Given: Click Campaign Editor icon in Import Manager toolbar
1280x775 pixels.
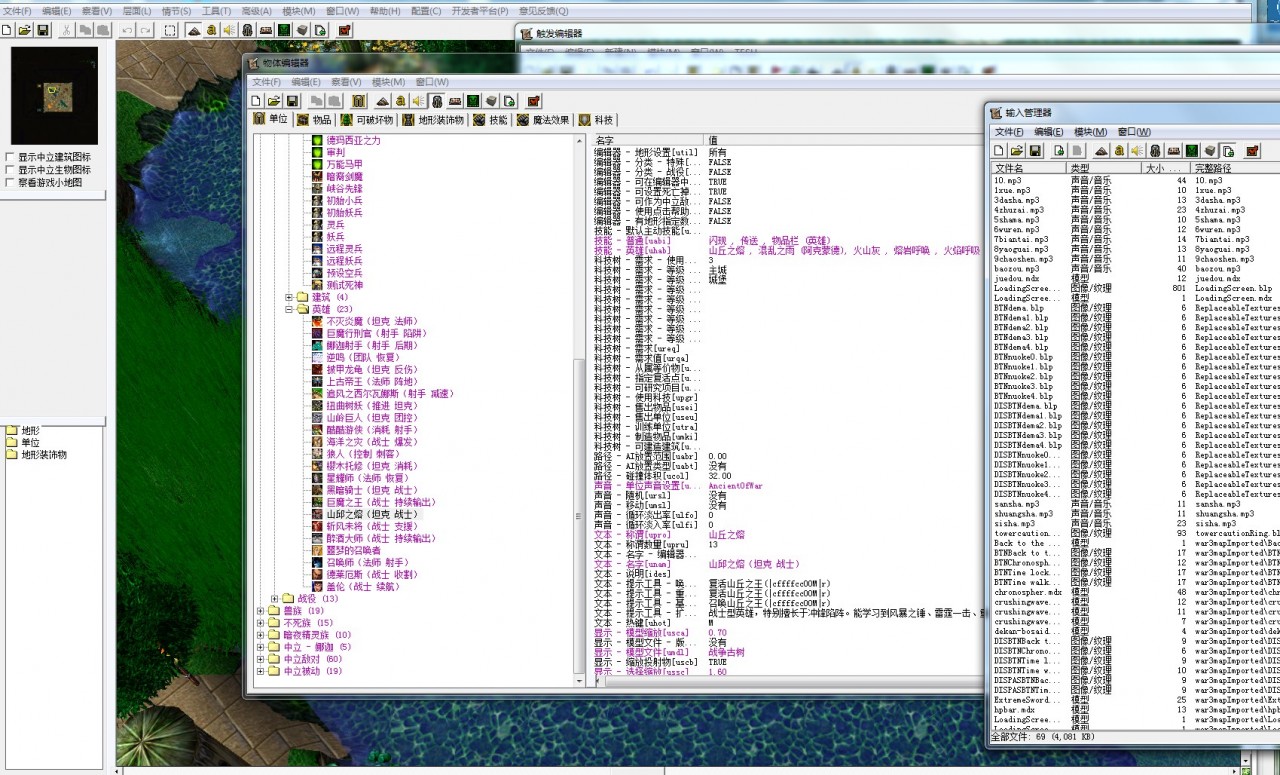Looking at the screenshot, I should click(1173, 151).
